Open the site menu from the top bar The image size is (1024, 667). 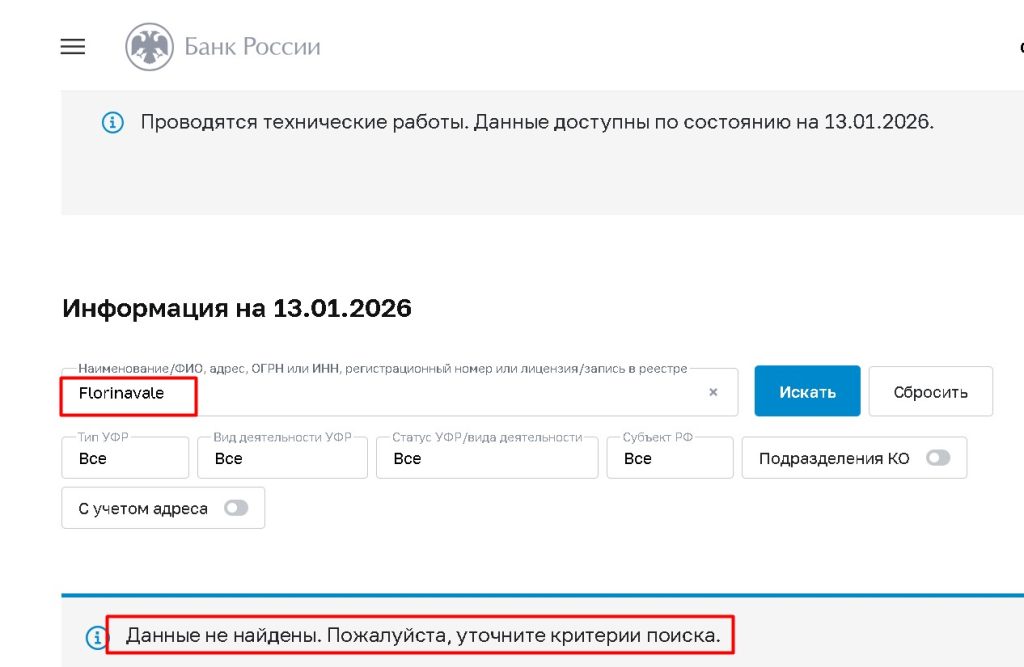point(72,46)
